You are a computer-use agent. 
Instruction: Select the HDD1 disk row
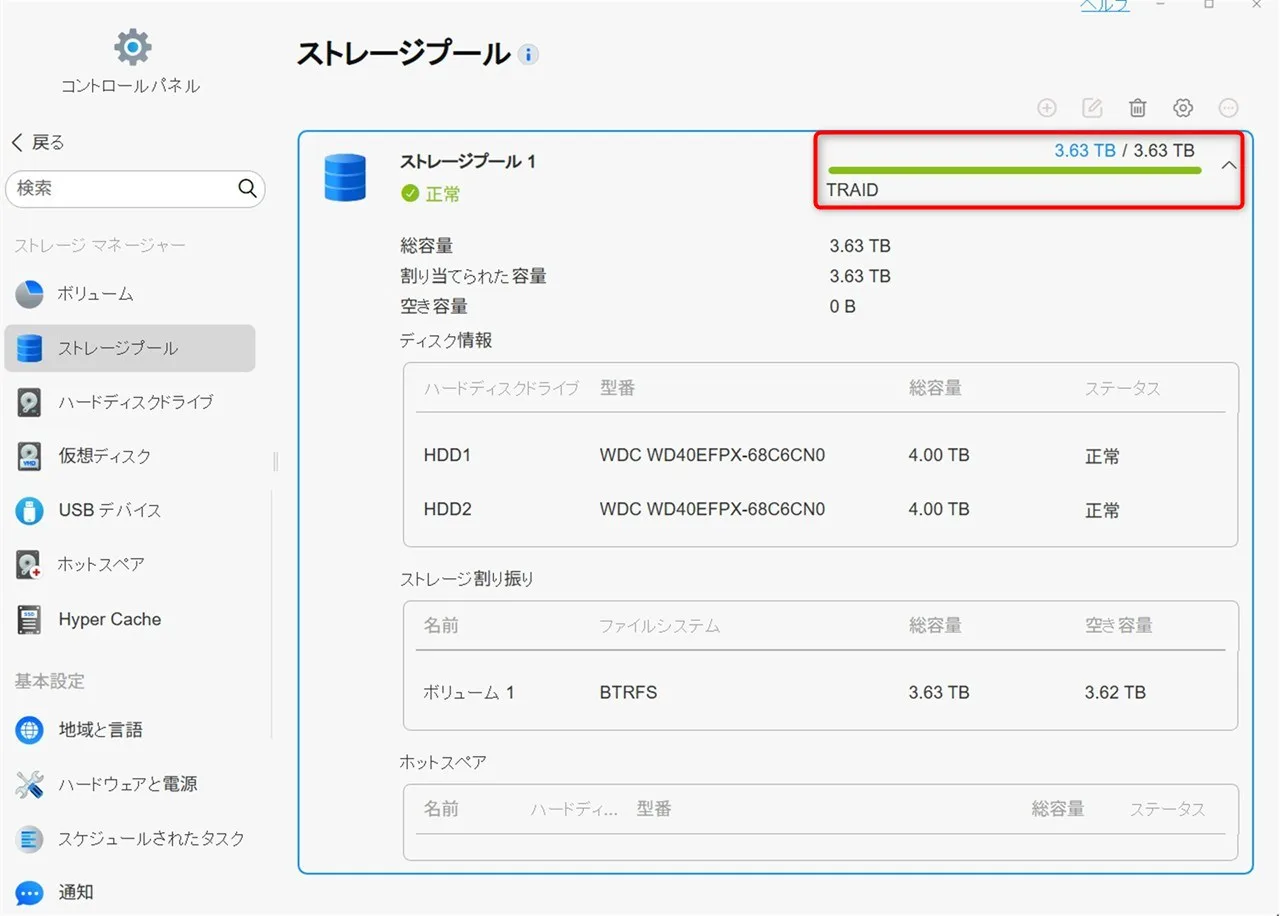[820, 456]
